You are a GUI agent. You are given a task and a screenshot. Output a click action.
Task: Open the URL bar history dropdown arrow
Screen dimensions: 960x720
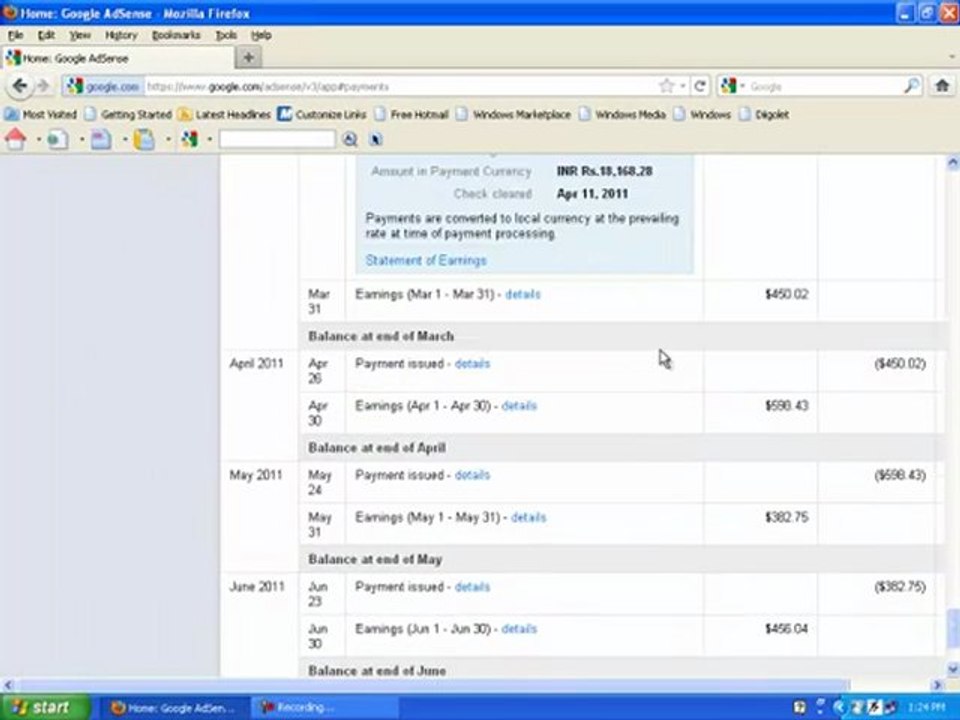click(x=683, y=86)
